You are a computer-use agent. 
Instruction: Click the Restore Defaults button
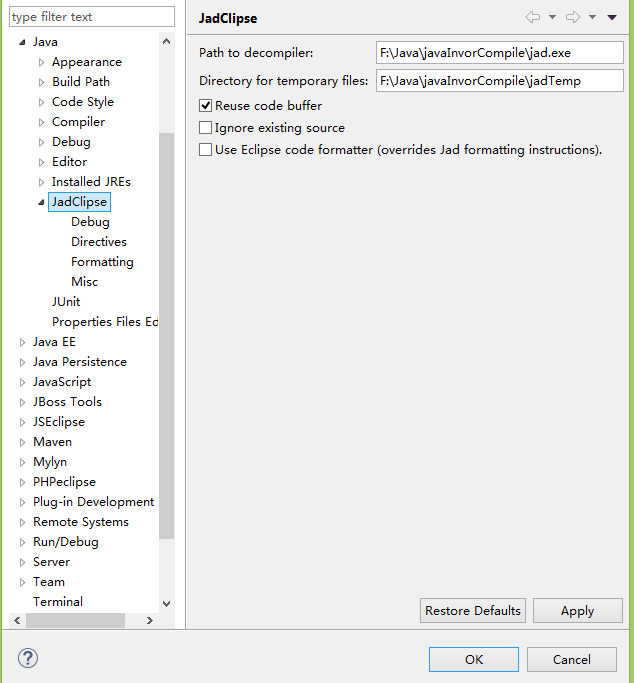tap(472, 610)
